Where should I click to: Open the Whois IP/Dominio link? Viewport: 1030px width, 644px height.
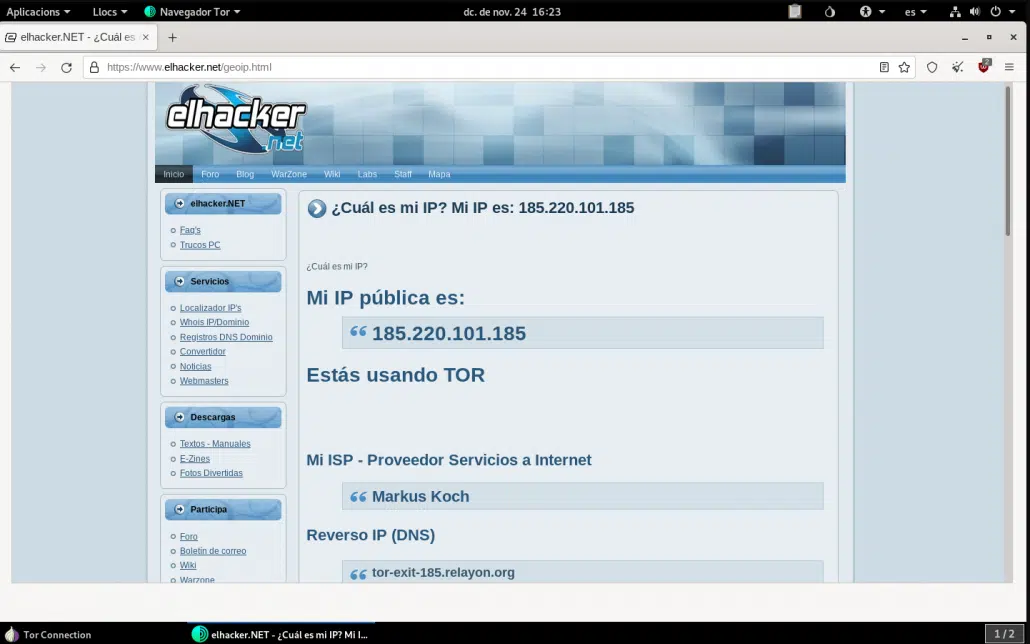click(x=214, y=323)
